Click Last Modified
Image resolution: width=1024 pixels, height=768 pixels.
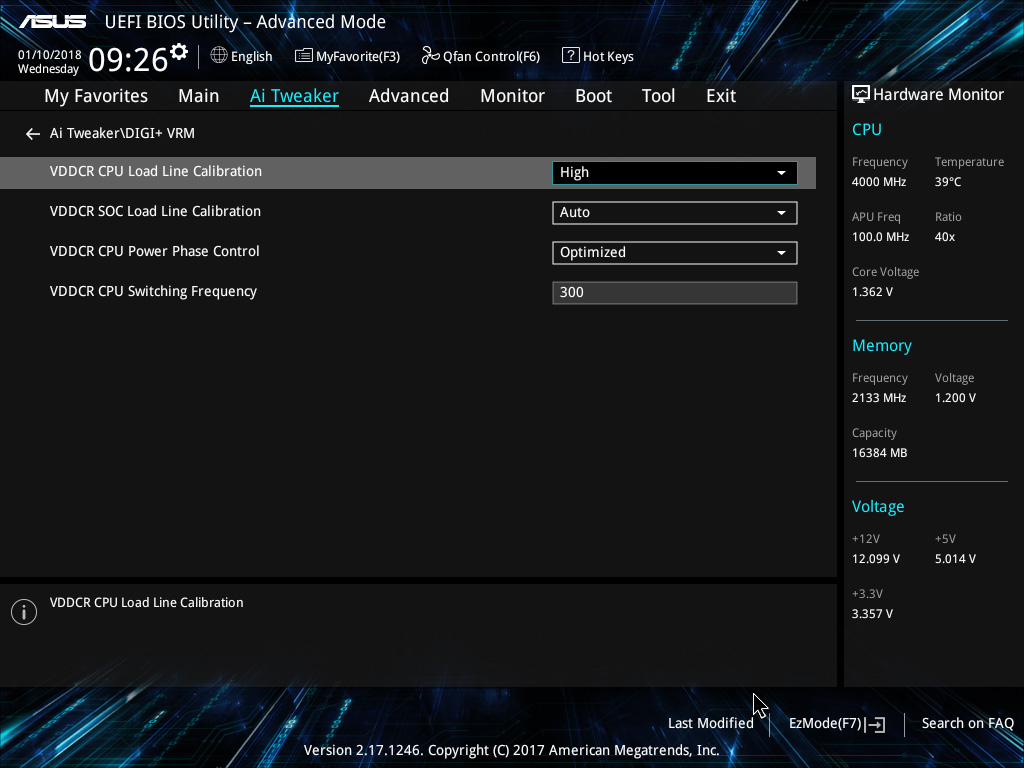click(711, 723)
